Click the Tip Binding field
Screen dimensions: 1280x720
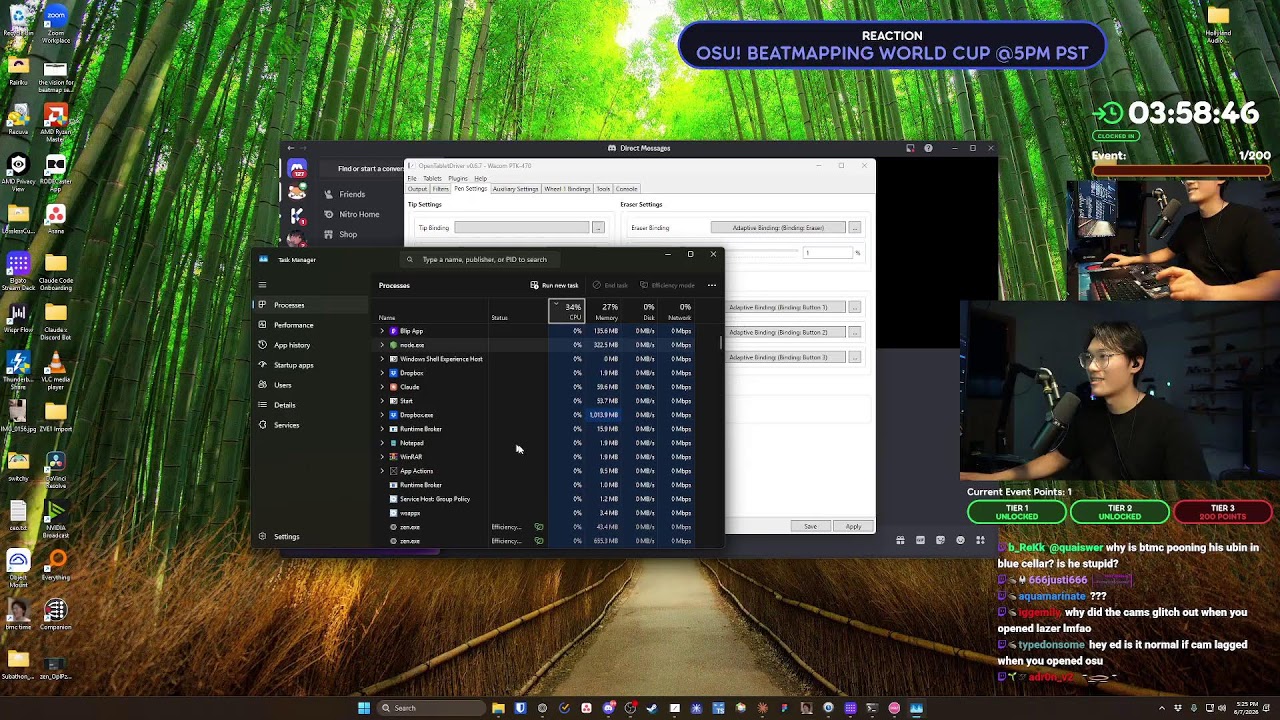[x=522, y=228]
